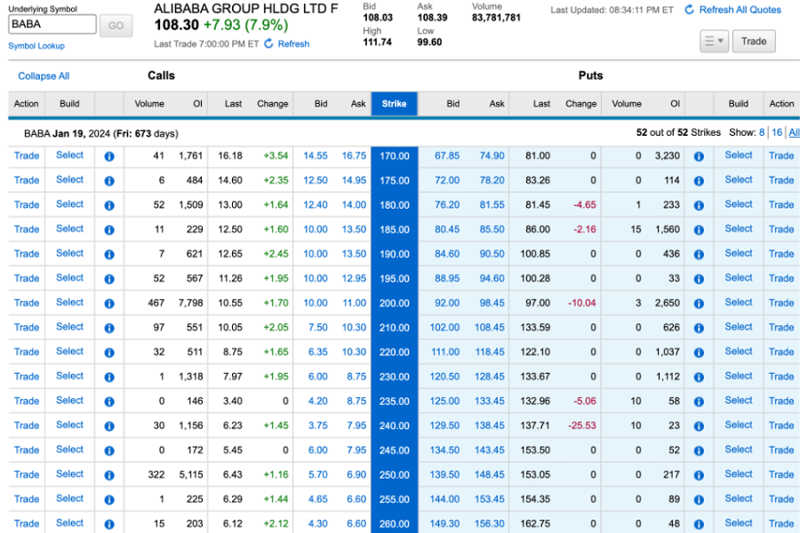
Task: Trade the 185.00 put
Action: pyautogui.click(x=781, y=229)
